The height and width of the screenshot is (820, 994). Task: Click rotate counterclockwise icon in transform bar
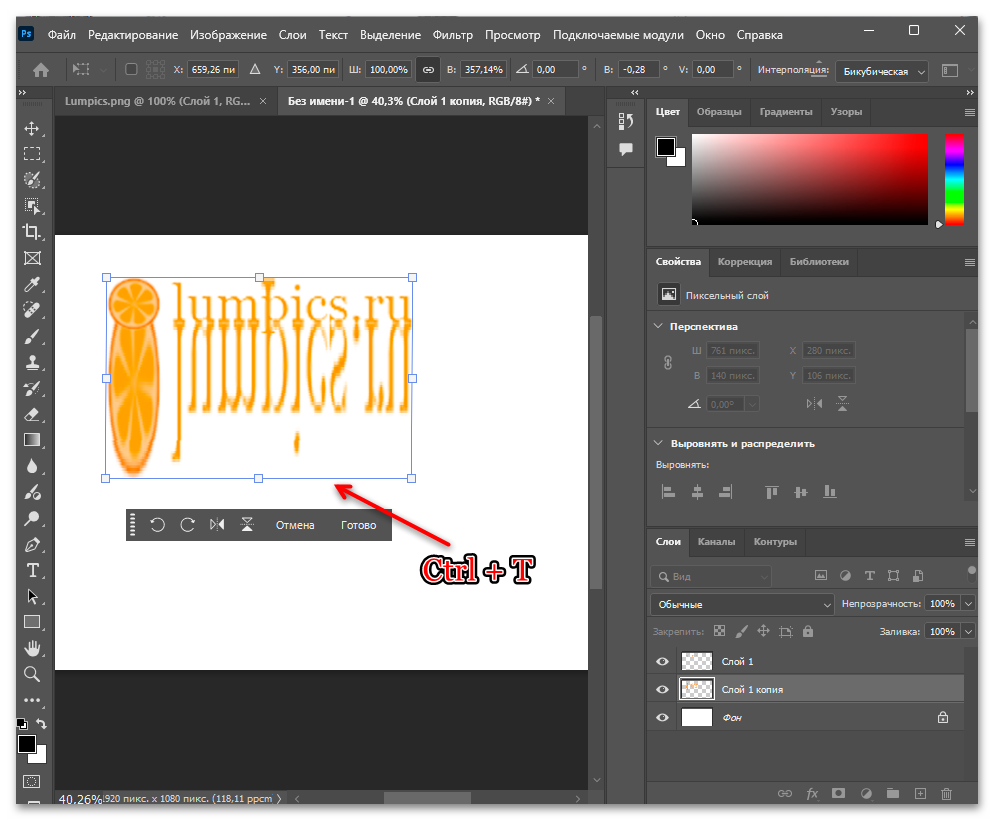(157, 525)
